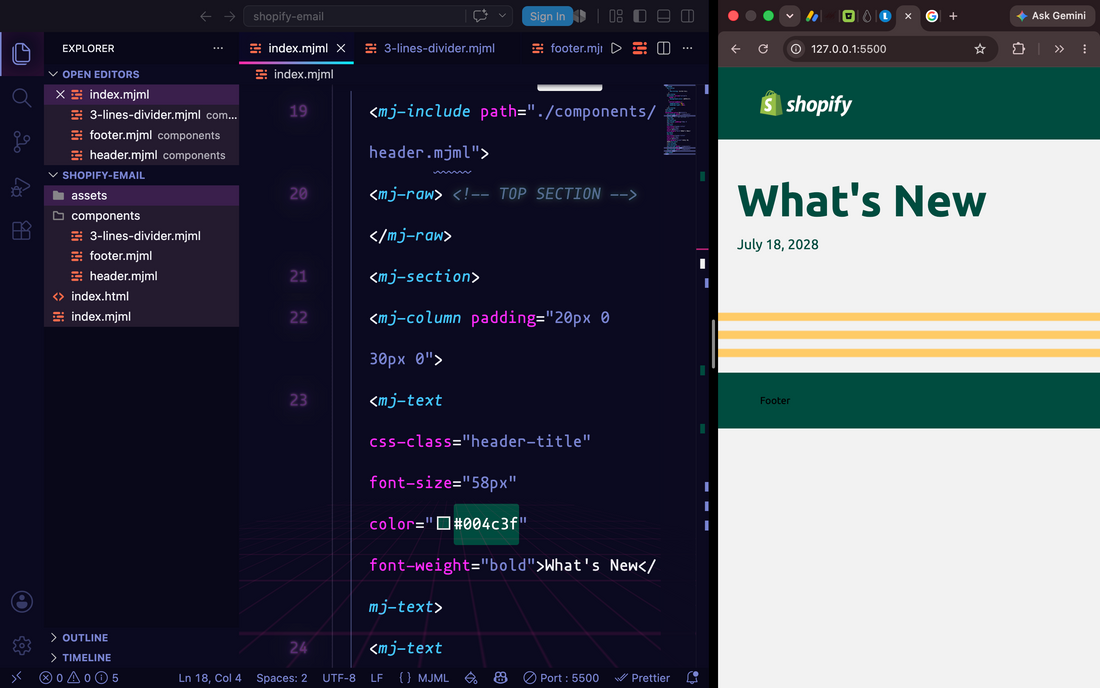The height and width of the screenshot is (688, 1100).
Task: Go back in VS Code navigation
Action: [x=206, y=16]
